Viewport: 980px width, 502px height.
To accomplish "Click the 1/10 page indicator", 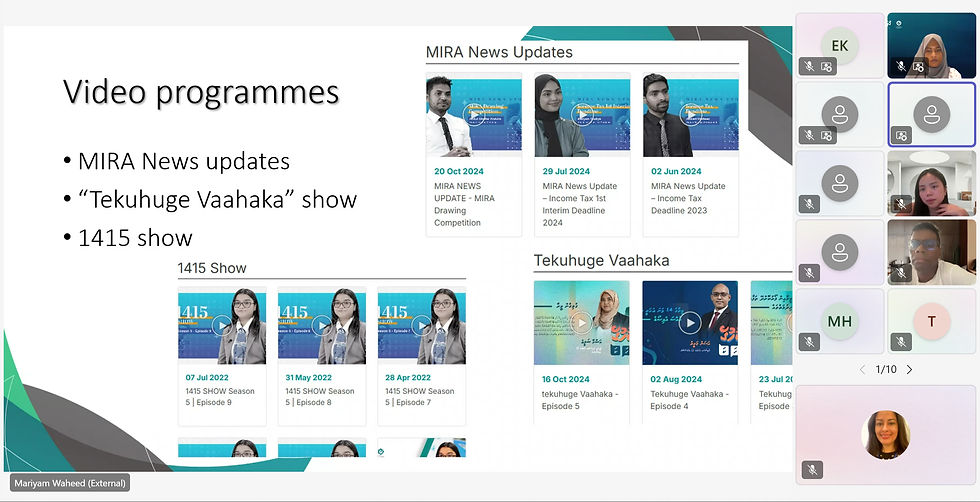I will pos(886,369).
